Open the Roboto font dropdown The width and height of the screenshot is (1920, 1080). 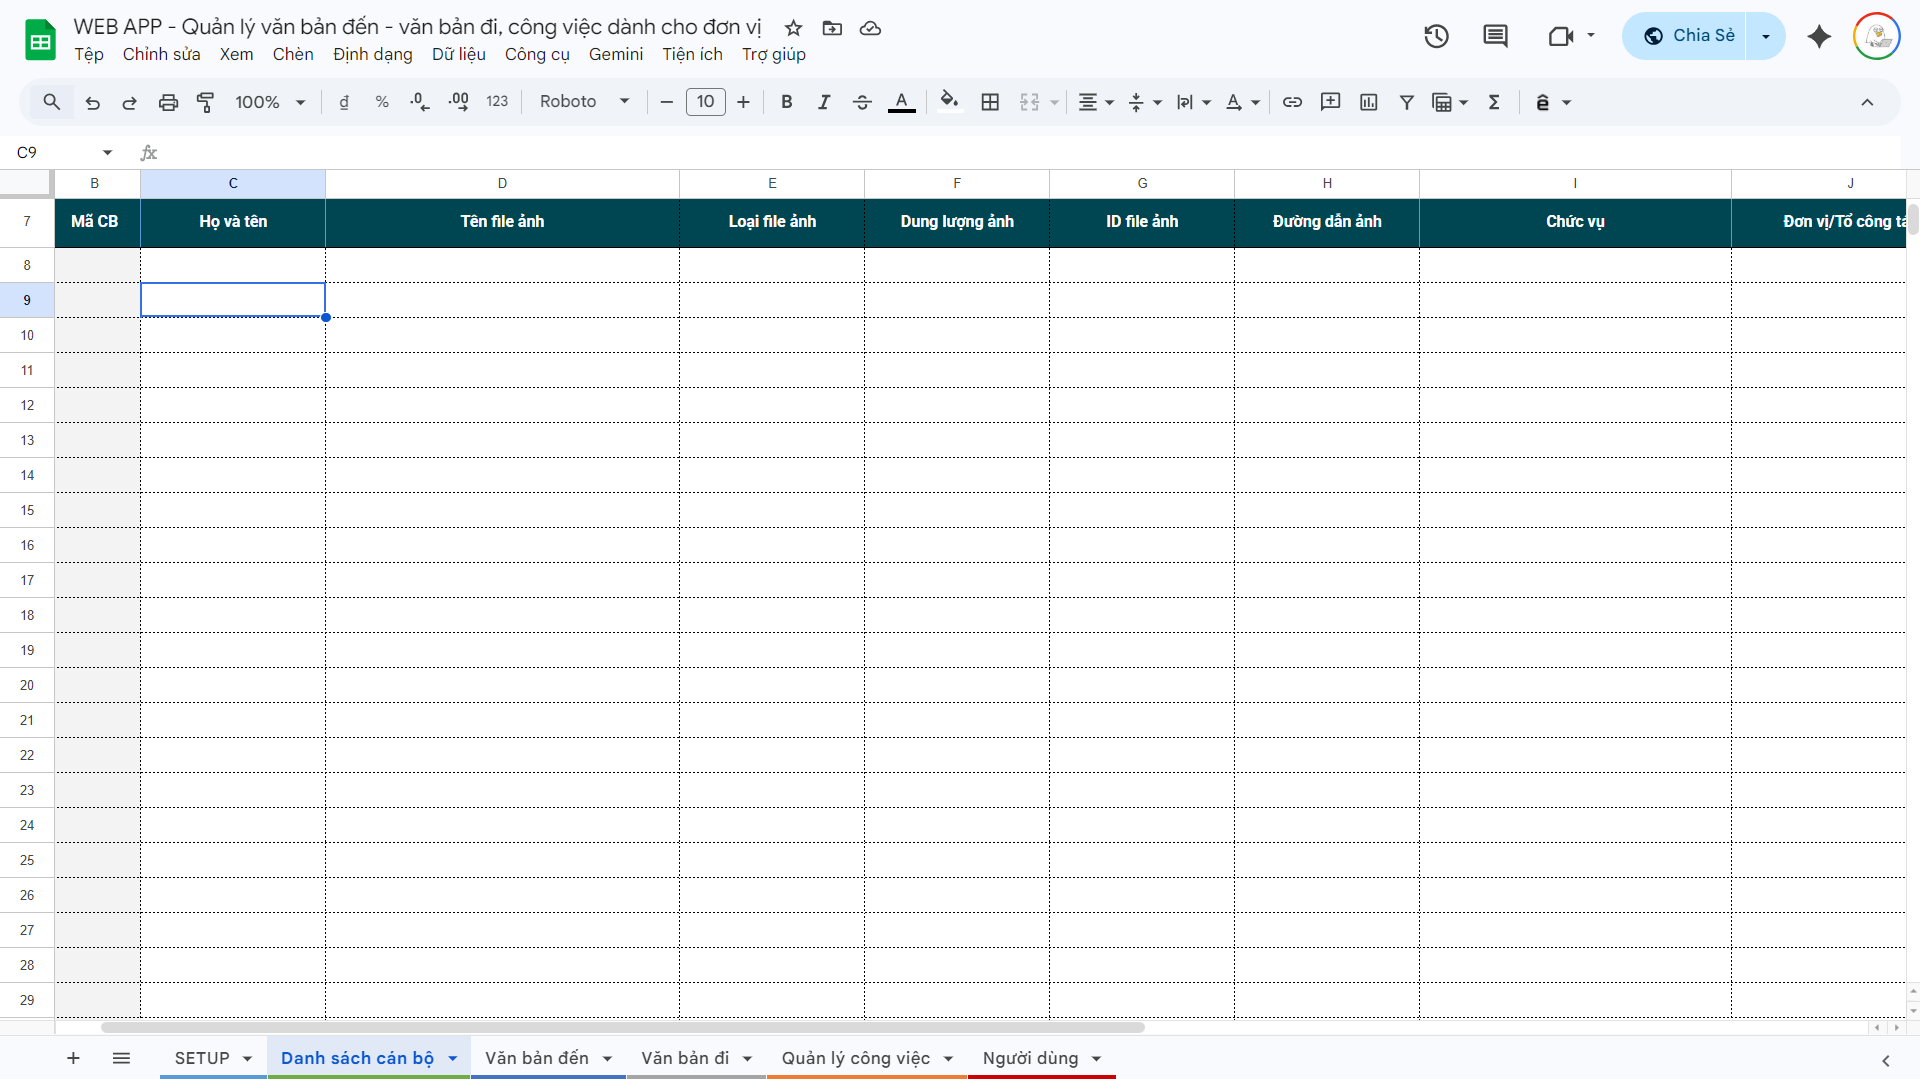click(584, 102)
